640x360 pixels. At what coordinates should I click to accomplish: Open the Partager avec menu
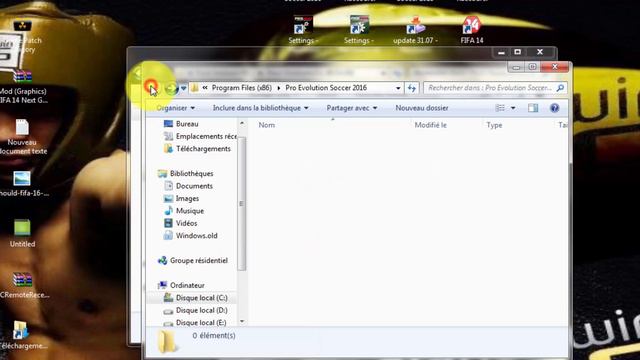[351, 108]
